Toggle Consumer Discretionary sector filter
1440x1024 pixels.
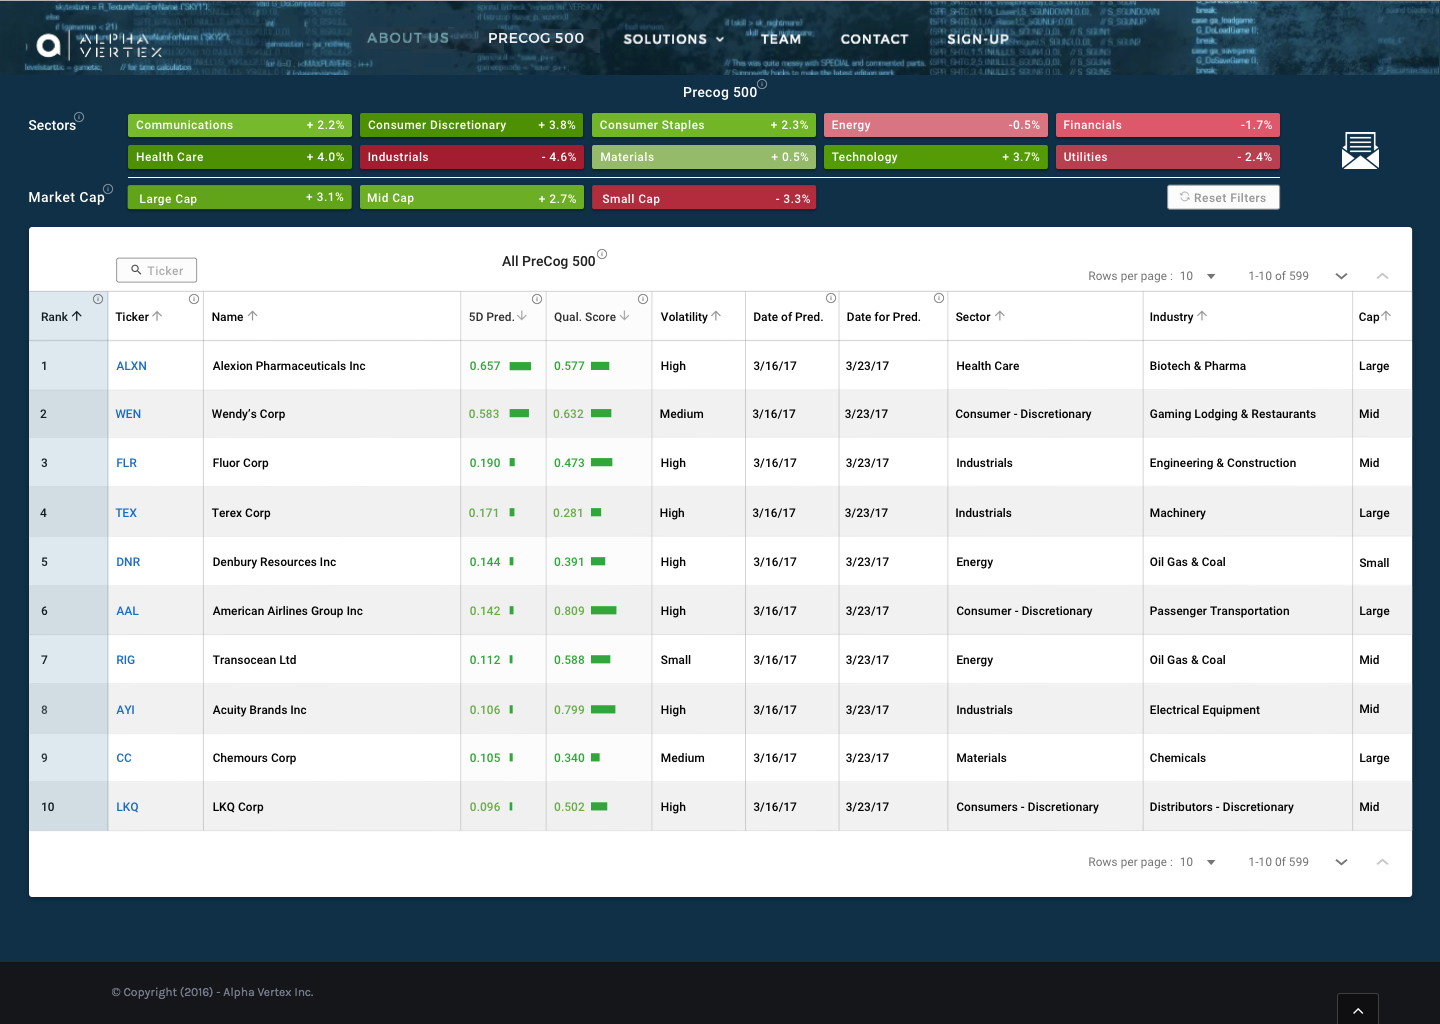coord(472,125)
